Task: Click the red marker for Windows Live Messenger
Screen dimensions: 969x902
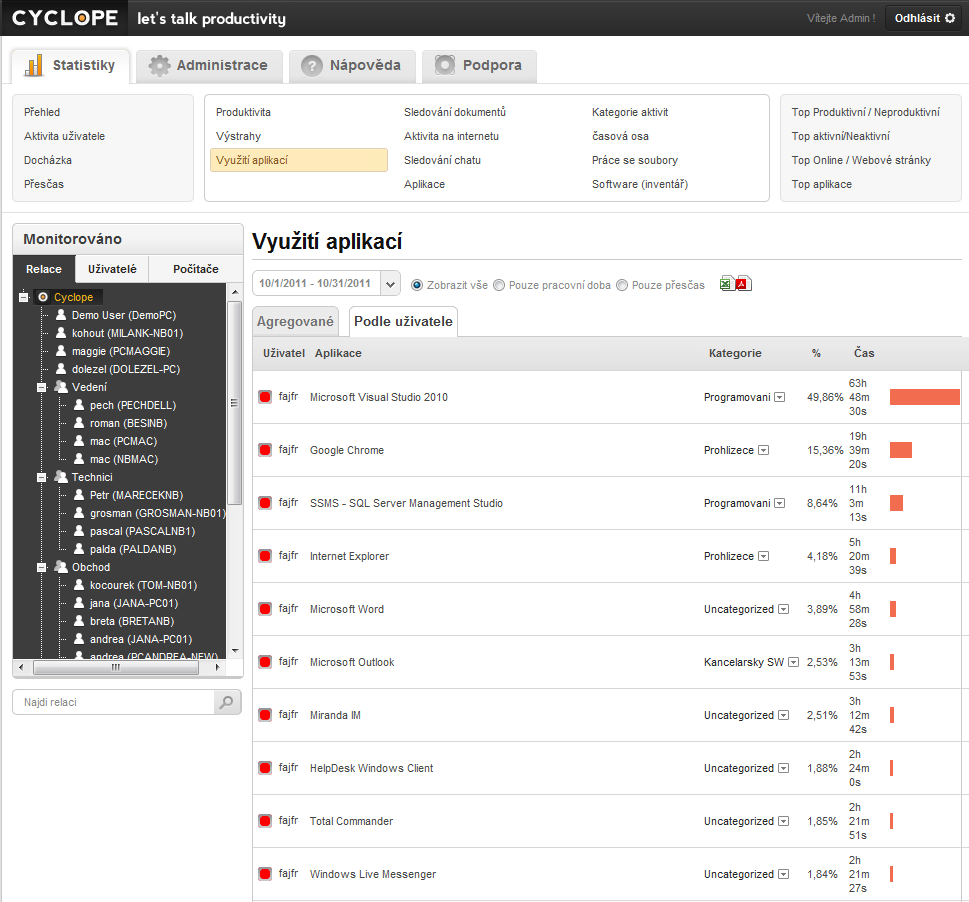Action: coord(265,874)
